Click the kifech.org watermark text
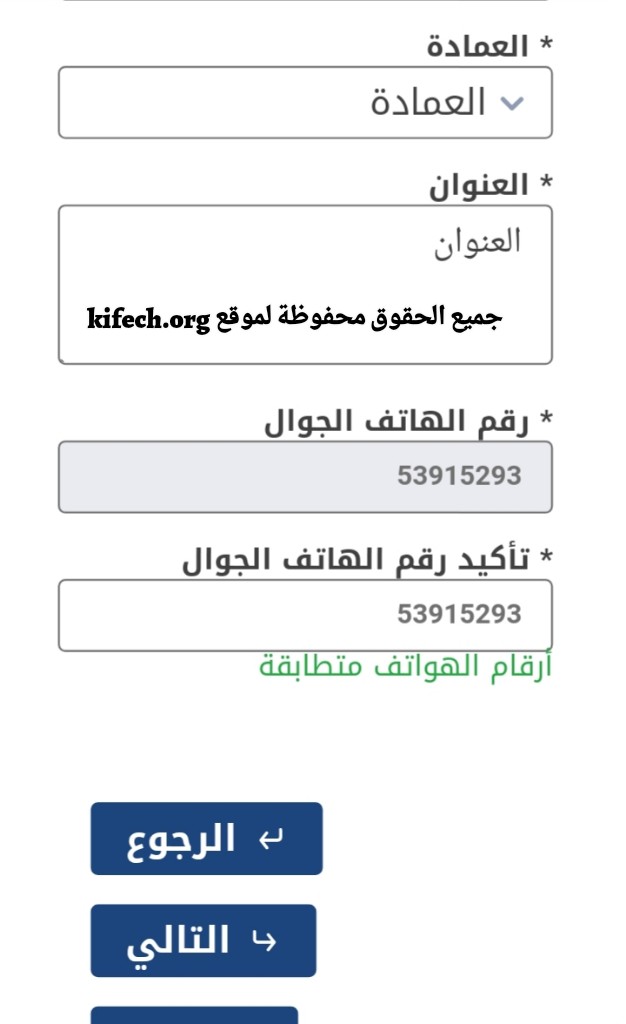Viewport: 626px width, 1024px height. tap(148, 319)
